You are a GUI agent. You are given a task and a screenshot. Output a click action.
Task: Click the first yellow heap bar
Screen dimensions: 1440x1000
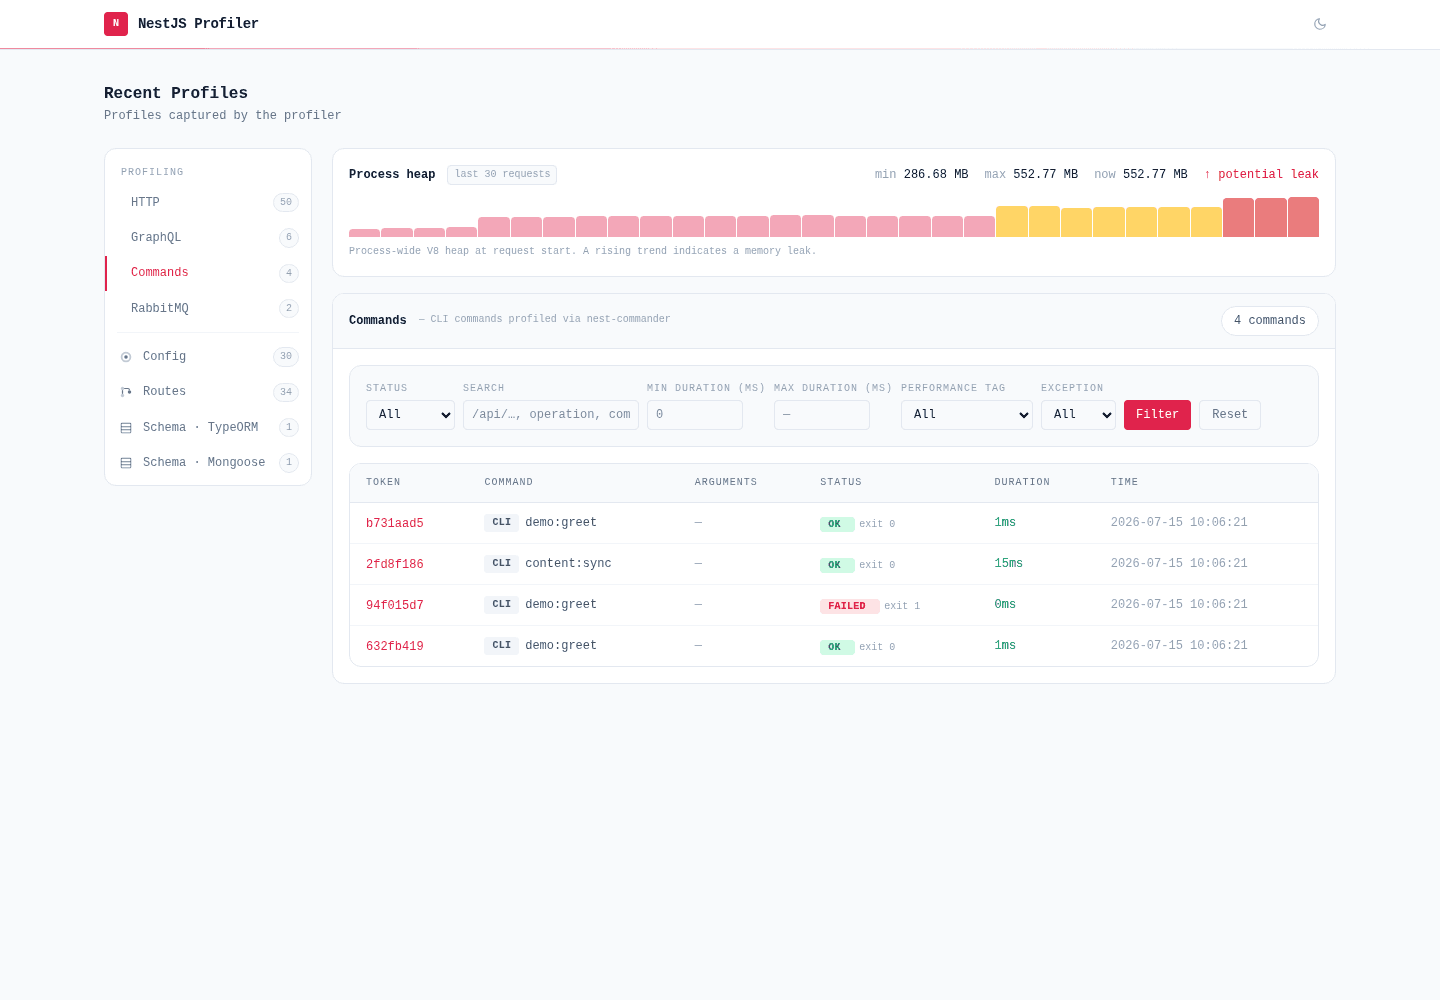1012,222
